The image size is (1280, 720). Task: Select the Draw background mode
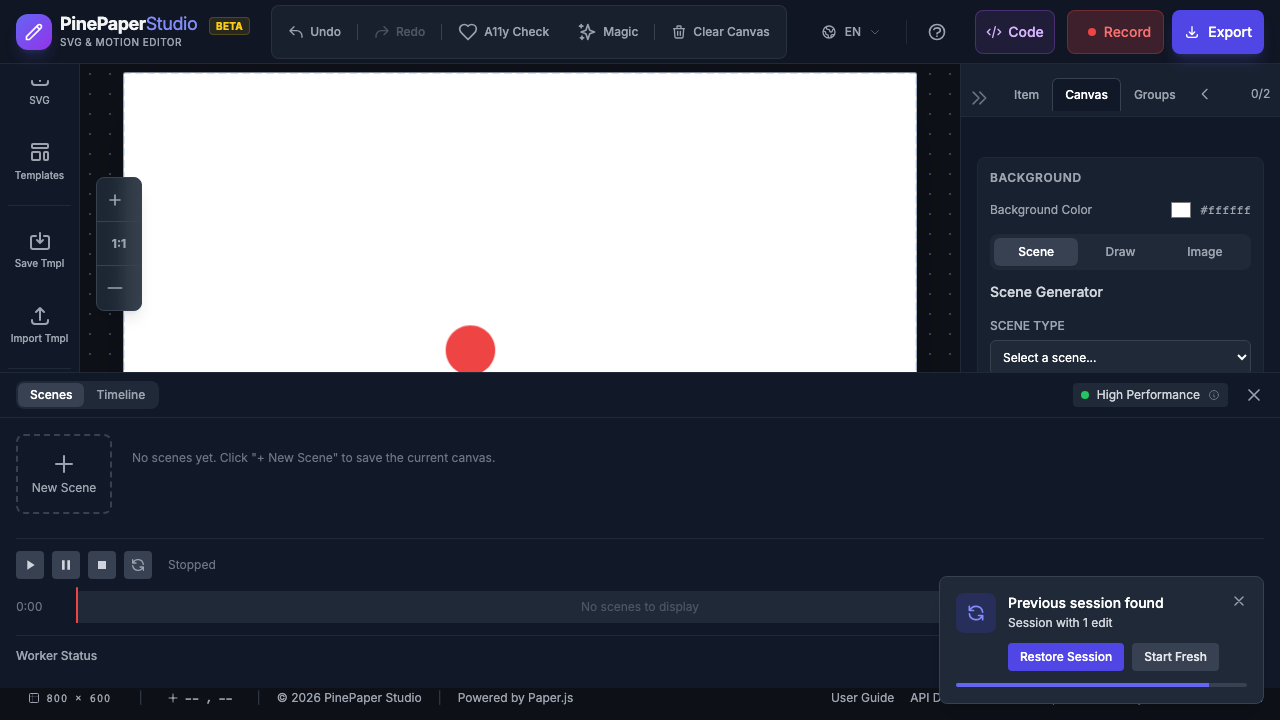coord(1120,252)
